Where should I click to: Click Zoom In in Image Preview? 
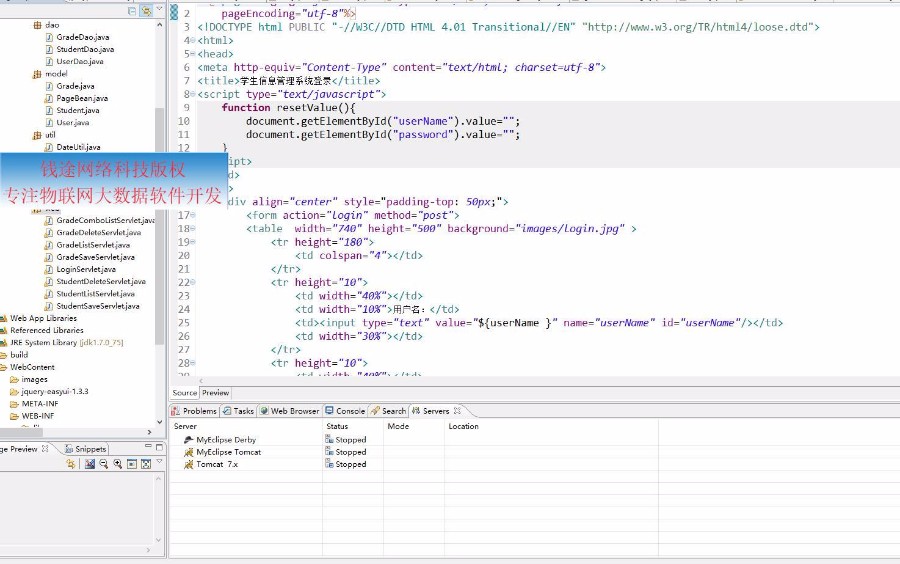tap(118, 464)
